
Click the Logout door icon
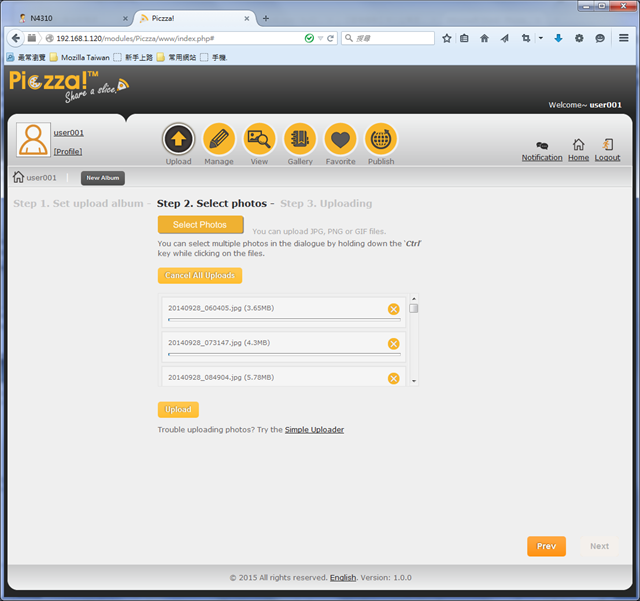point(607,144)
